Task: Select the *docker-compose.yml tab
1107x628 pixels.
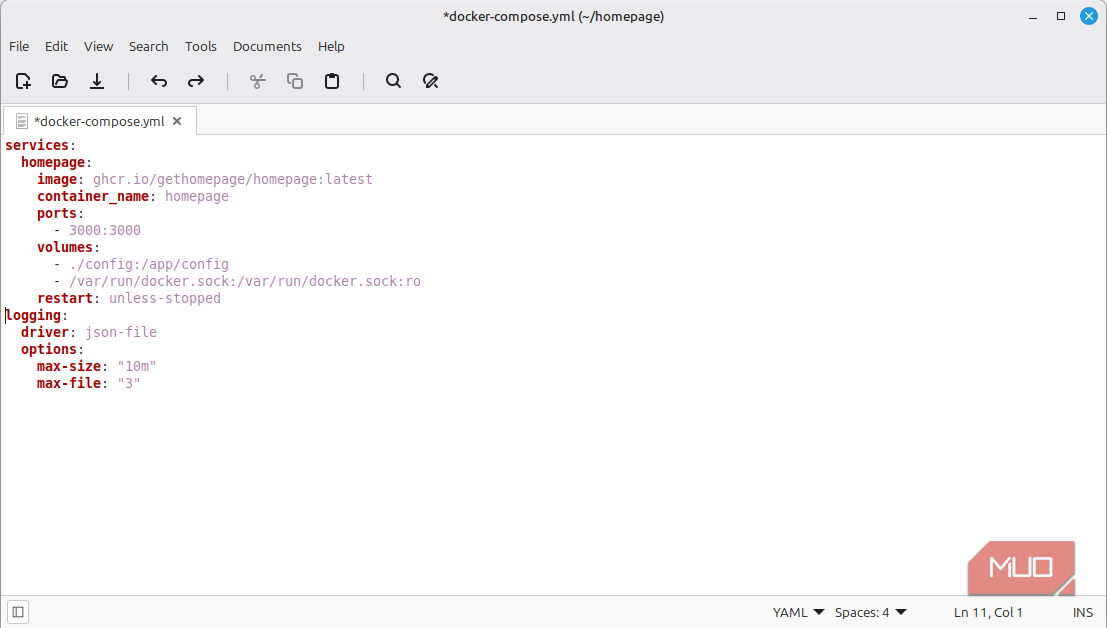Action: (x=100, y=121)
